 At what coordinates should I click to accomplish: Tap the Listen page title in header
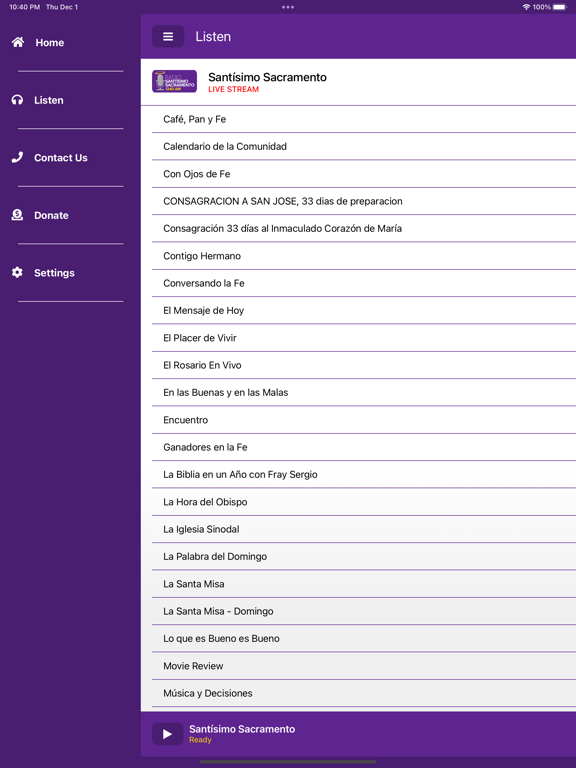[x=213, y=37]
